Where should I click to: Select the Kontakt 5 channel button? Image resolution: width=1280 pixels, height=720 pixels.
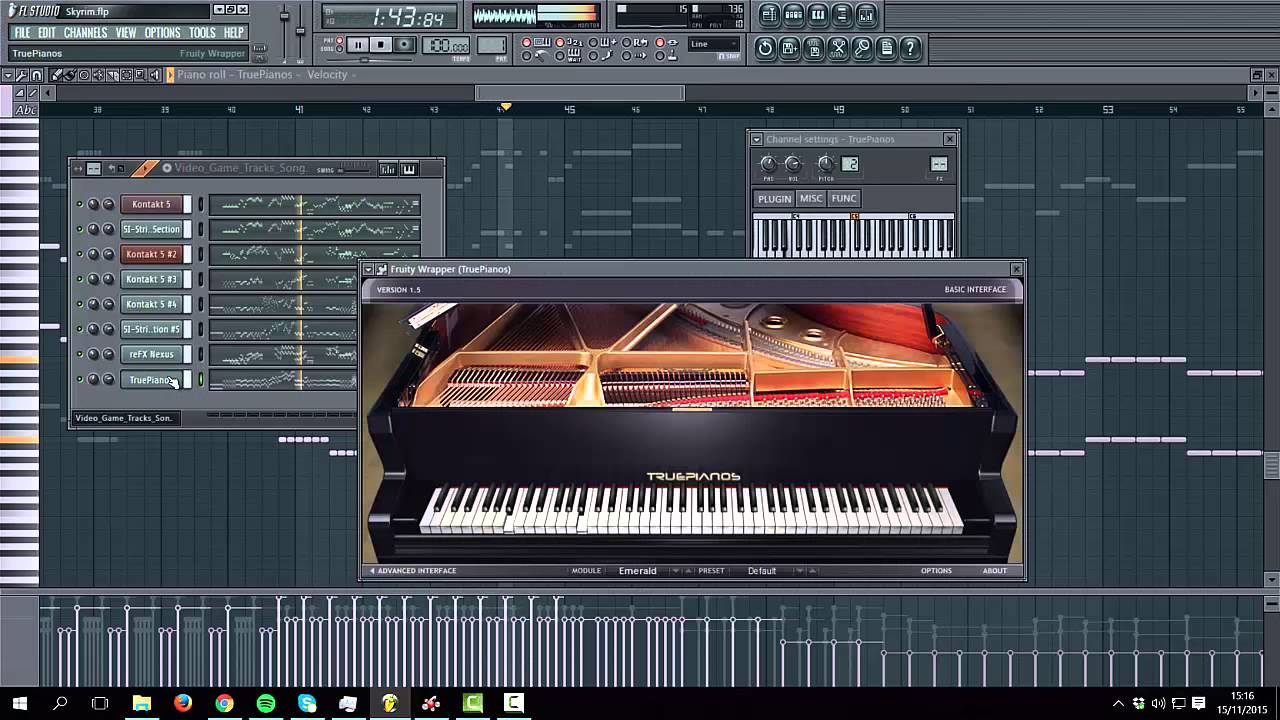click(x=152, y=204)
